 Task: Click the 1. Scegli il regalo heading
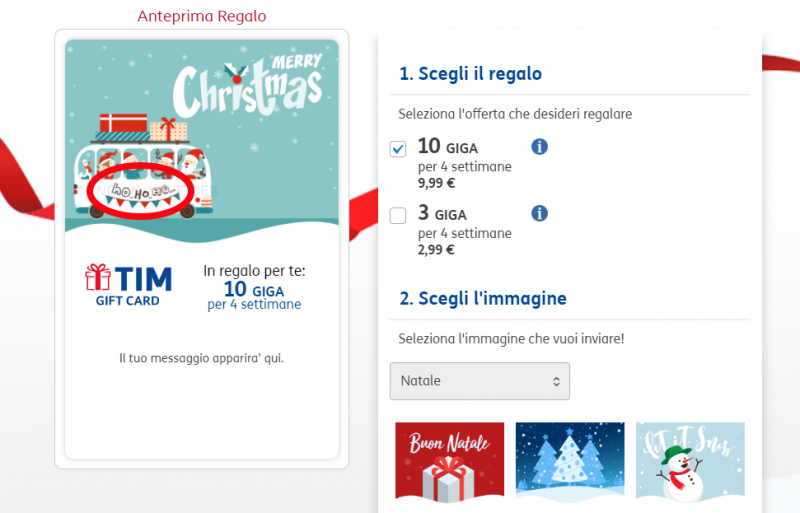click(470, 74)
